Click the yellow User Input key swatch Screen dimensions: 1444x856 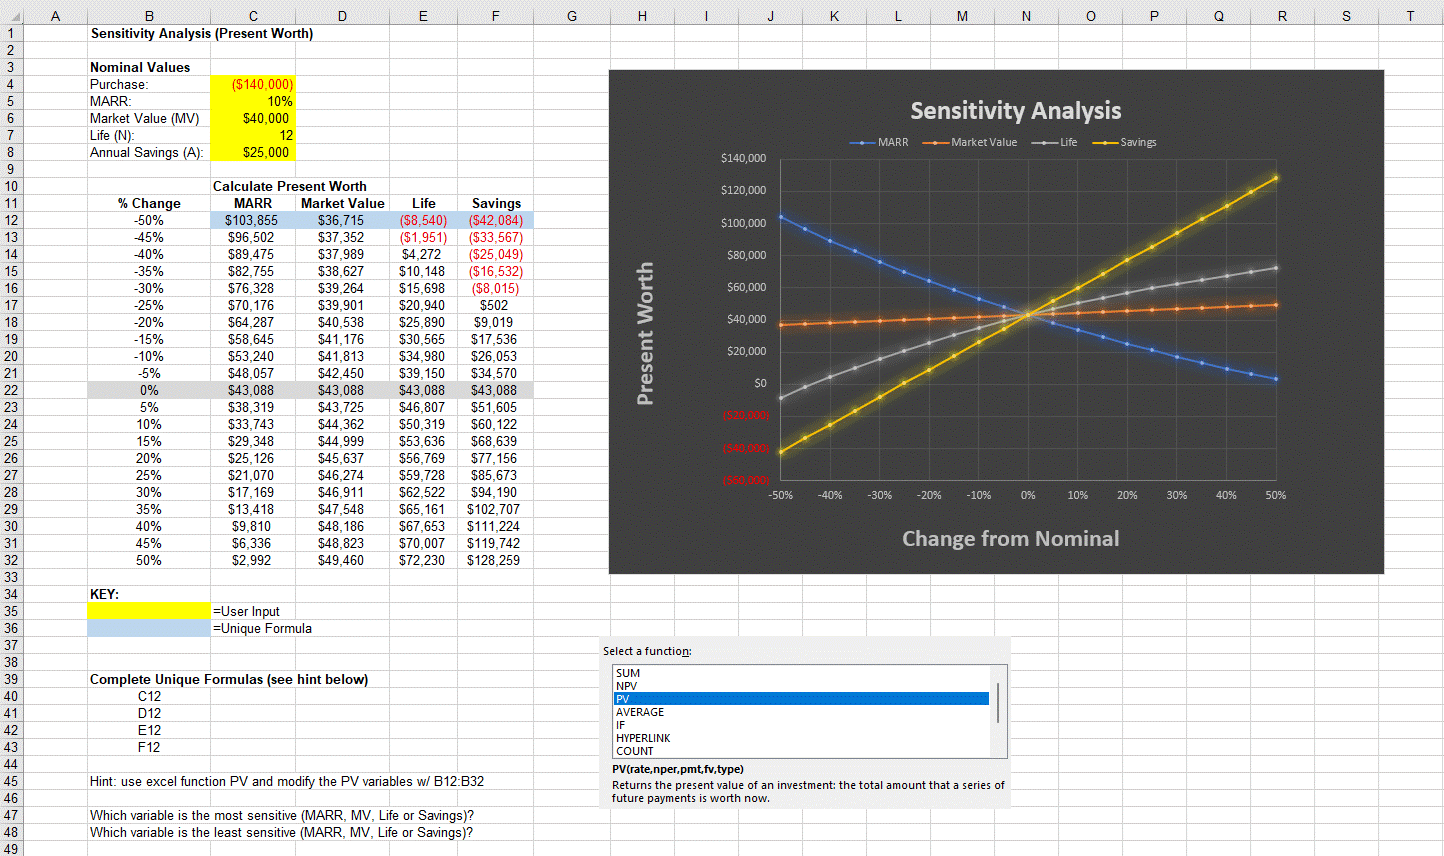pos(149,611)
